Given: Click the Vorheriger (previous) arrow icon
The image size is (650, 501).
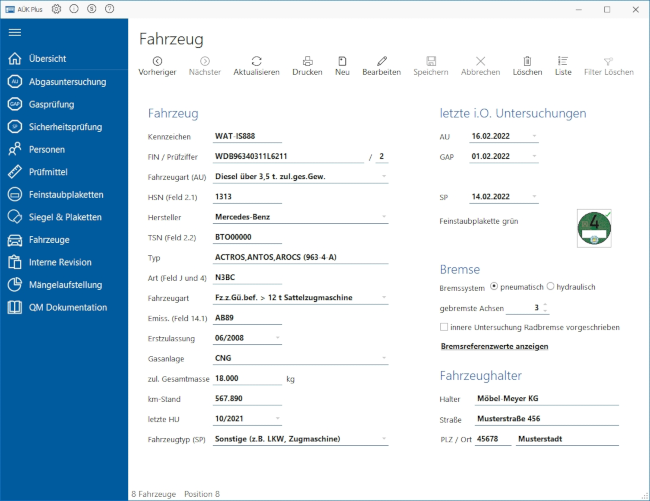Looking at the screenshot, I should pos(158,61).
